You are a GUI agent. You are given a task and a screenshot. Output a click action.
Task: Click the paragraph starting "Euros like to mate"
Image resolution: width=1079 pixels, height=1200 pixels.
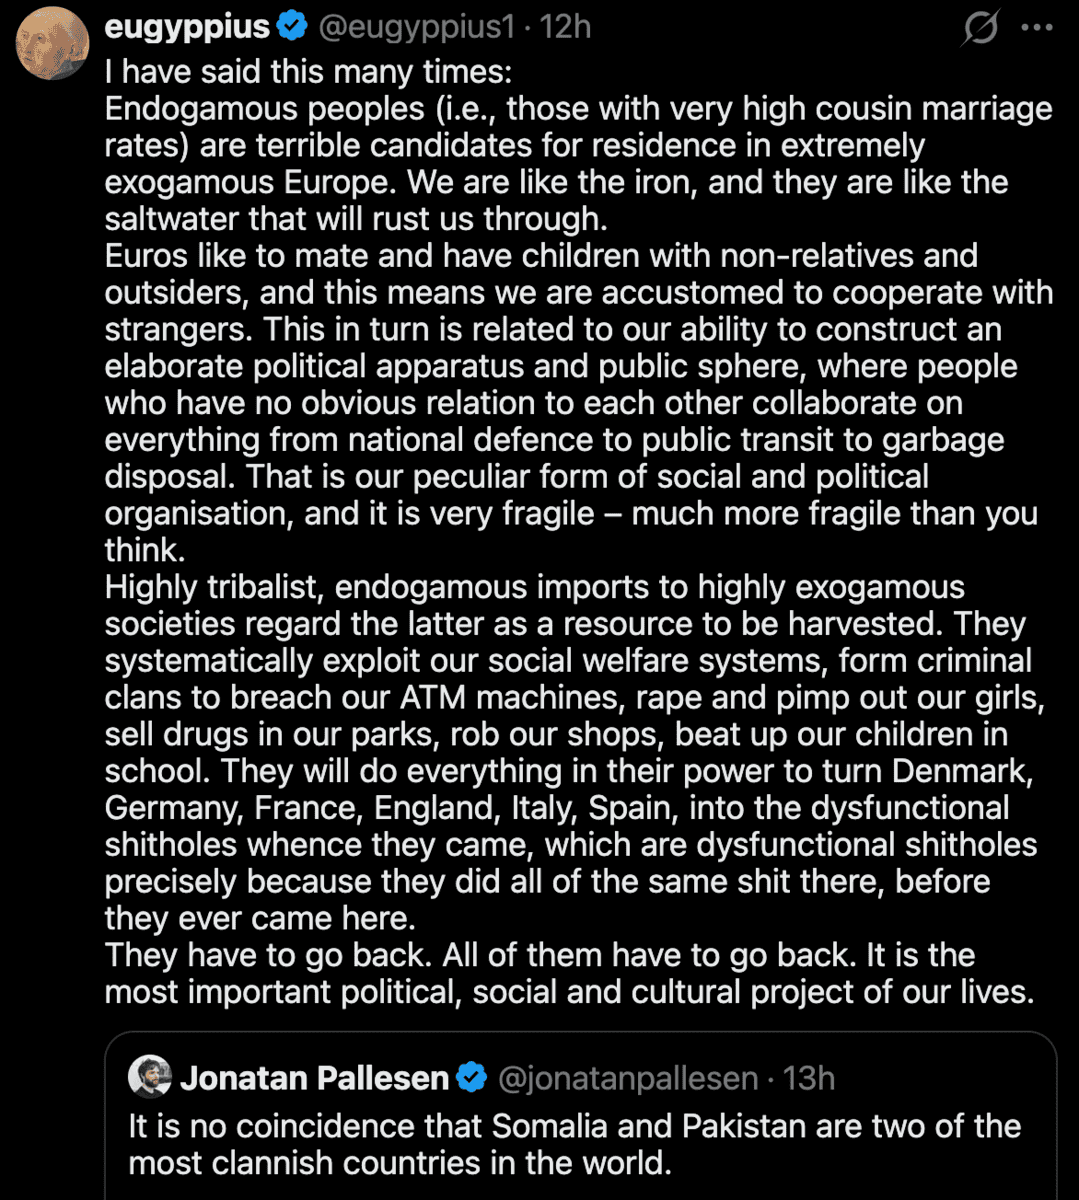point(540,256)
